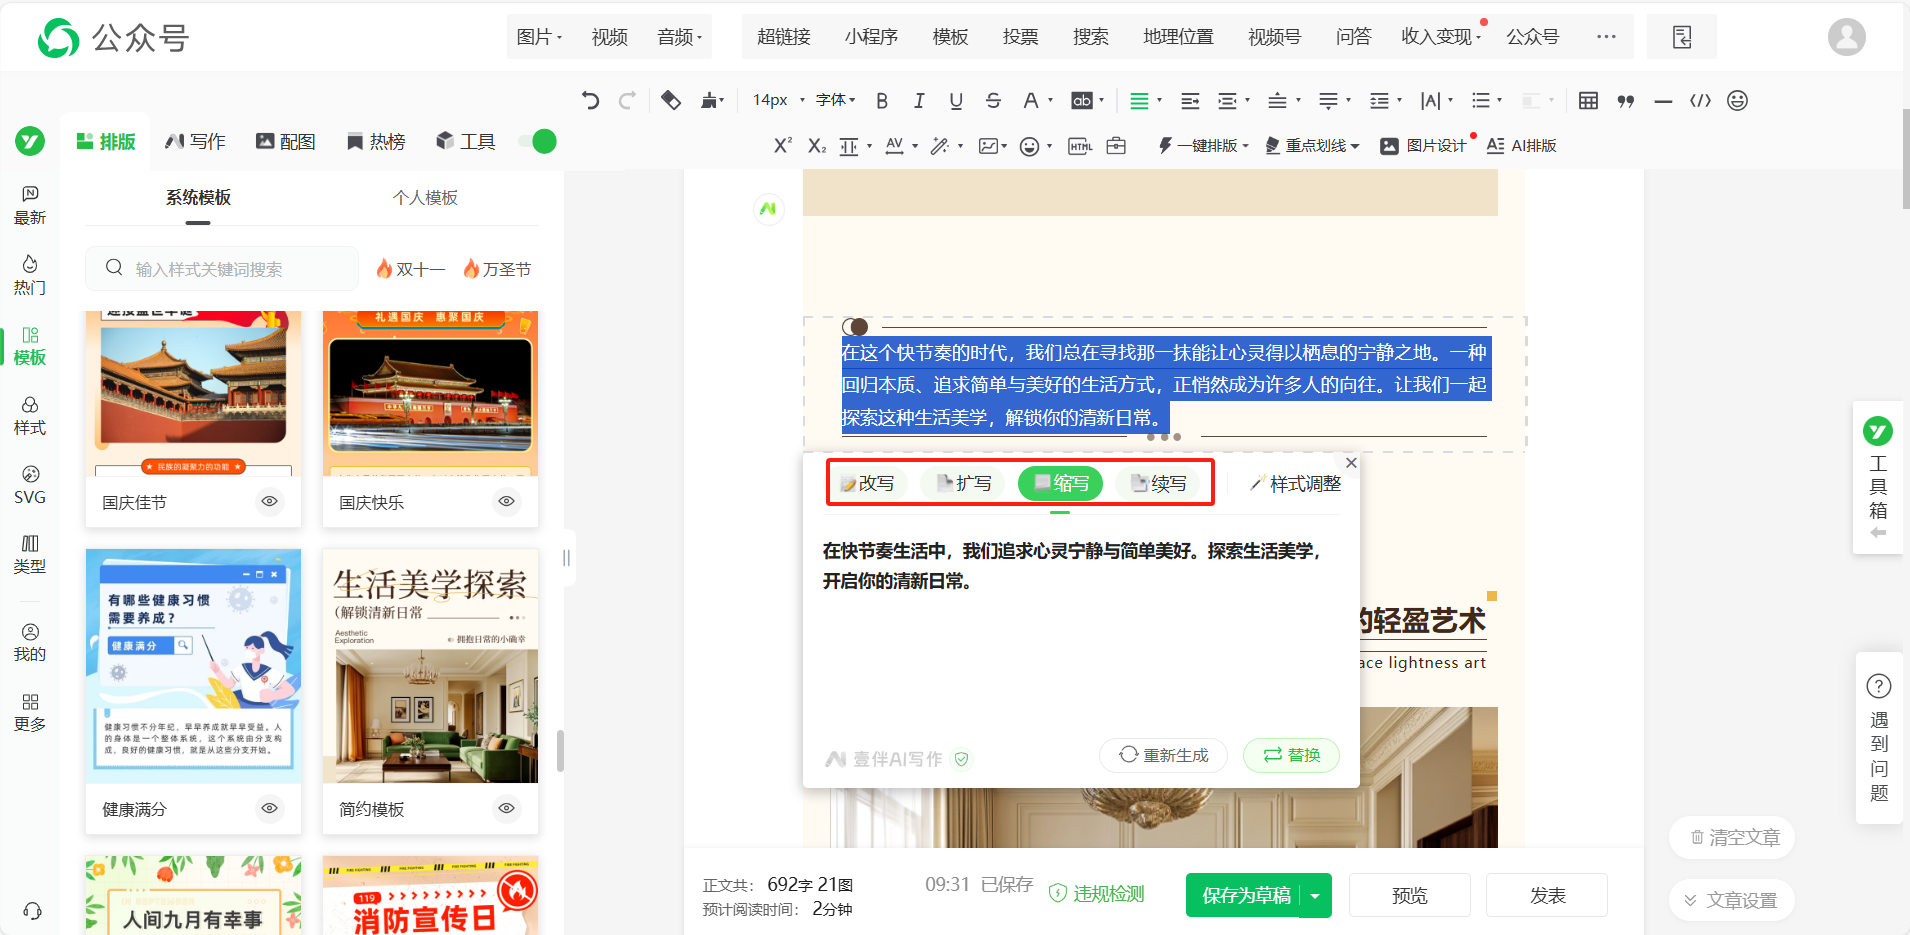Insert a horizontal divider line
This screenshot has width=1910, height=935.
(1663, 100)
